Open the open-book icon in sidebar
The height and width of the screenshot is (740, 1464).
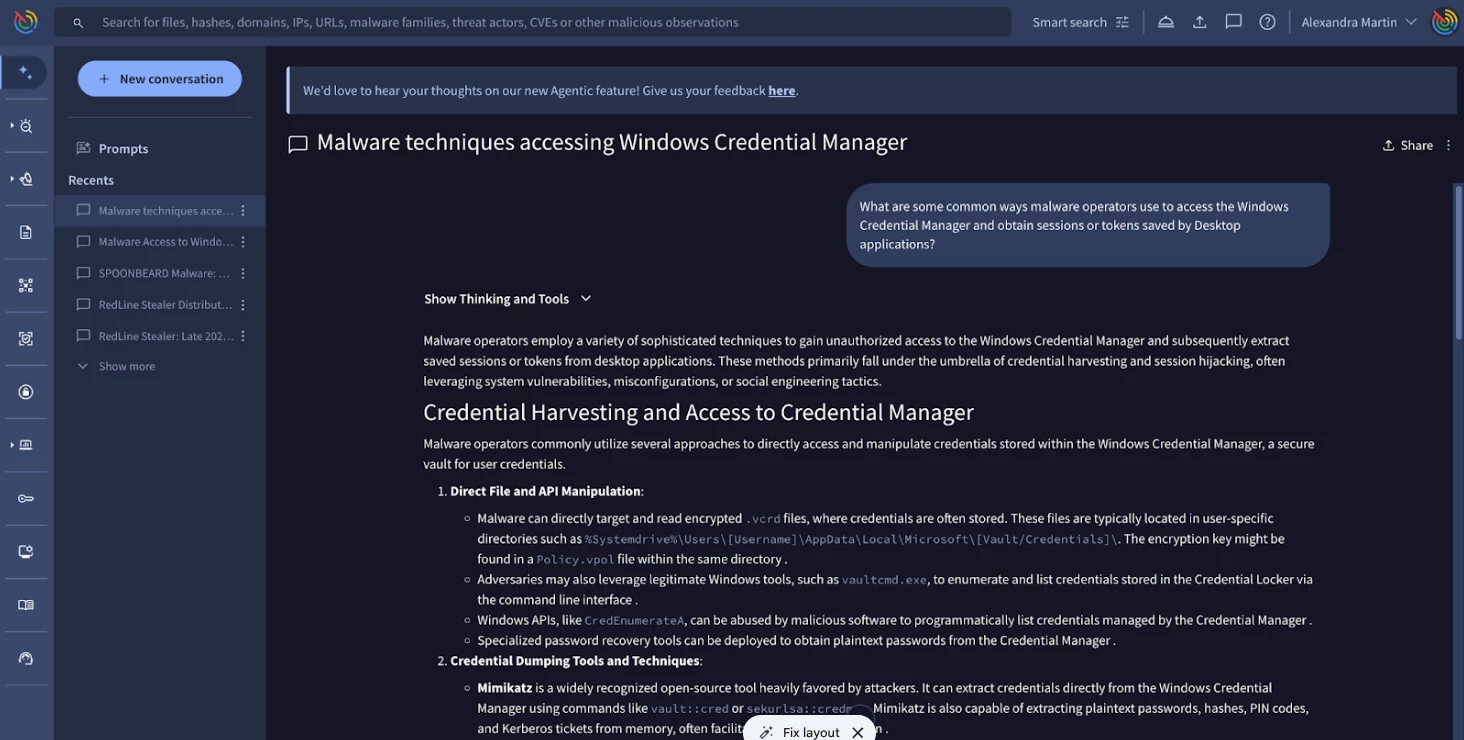[x=26, y=605]
